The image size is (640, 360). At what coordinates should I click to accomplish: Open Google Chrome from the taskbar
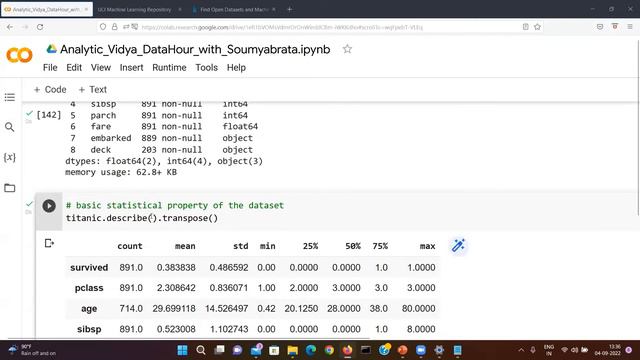(x=329, y=350)
